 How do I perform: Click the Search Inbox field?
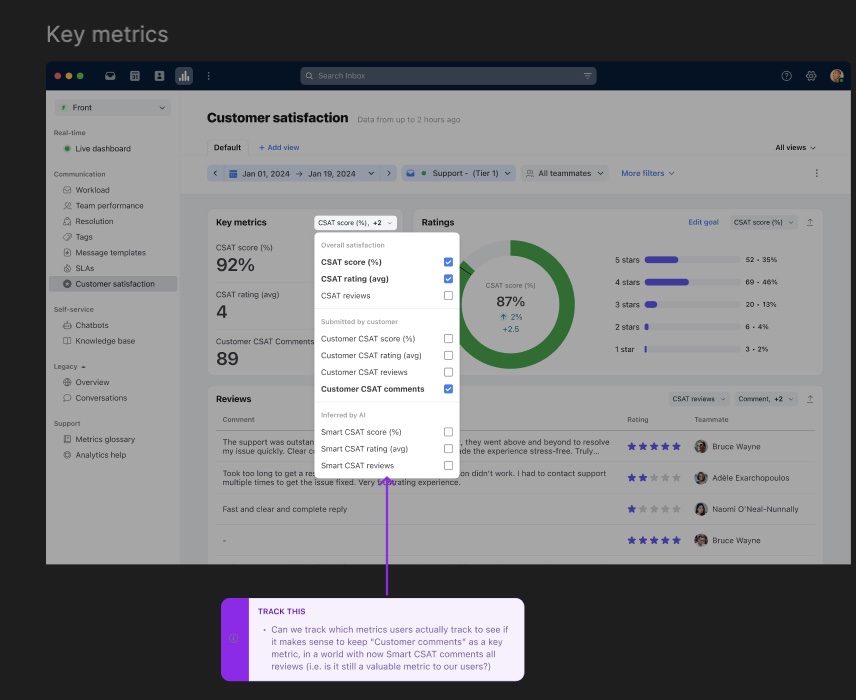[448, 76]
